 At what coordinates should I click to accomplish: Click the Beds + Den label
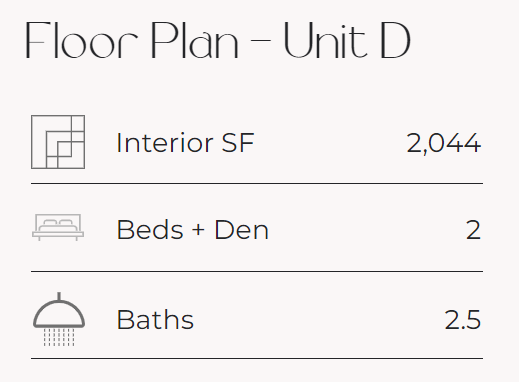tap(192, 230)
